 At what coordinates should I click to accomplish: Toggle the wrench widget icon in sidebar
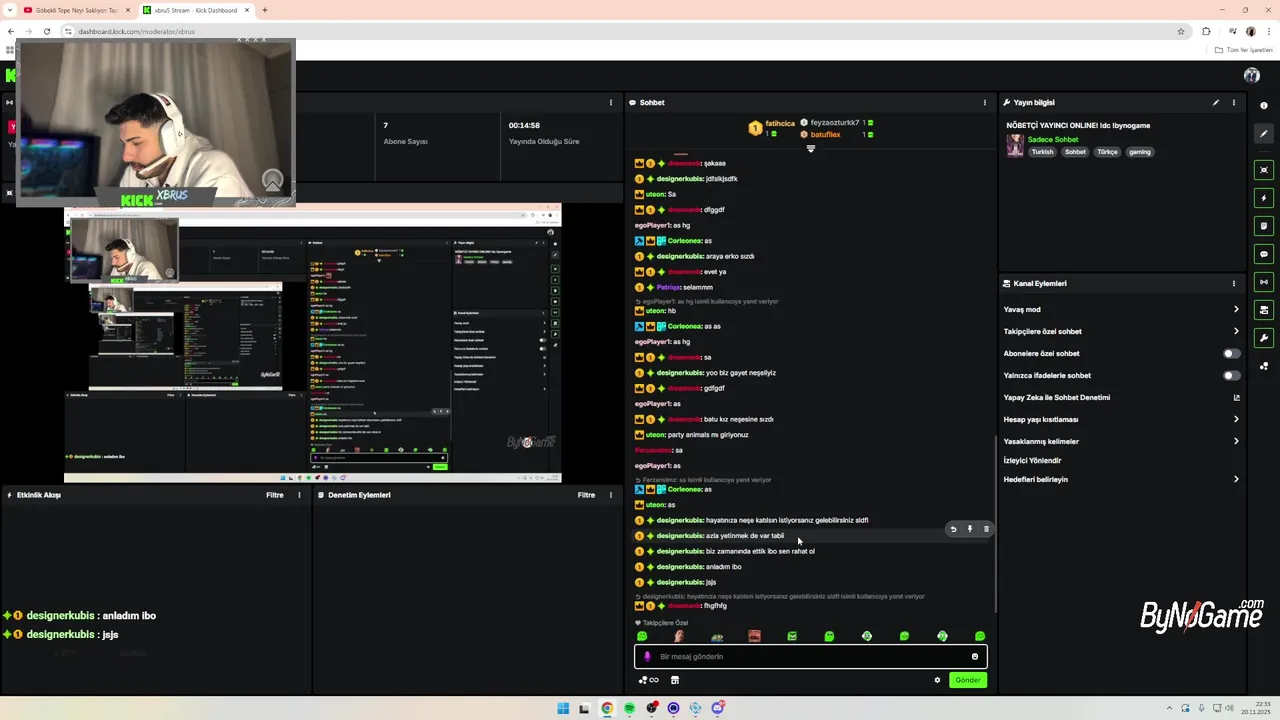tap(1264, 338)
